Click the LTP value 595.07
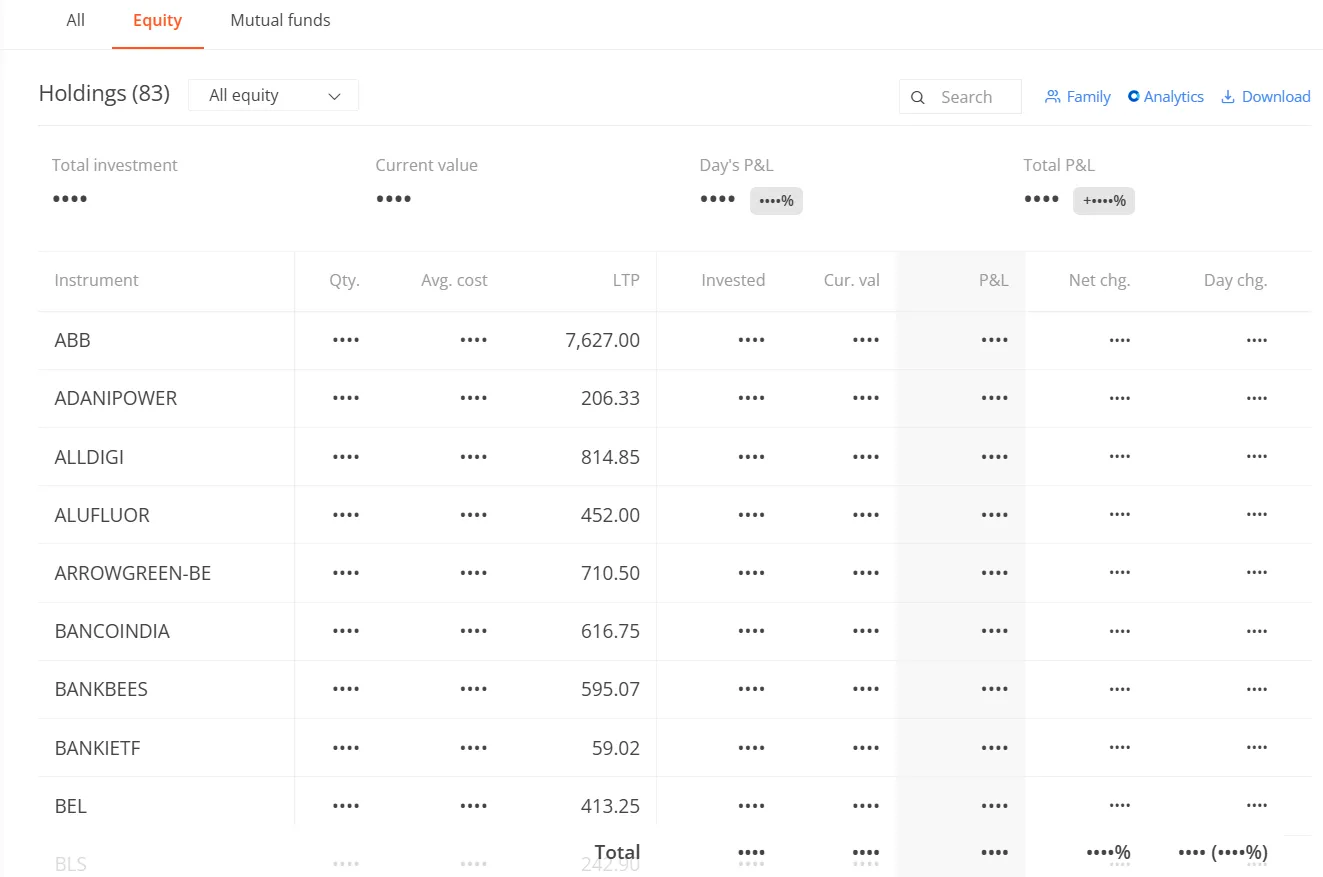1323x877 pixels. coord(610,689)
